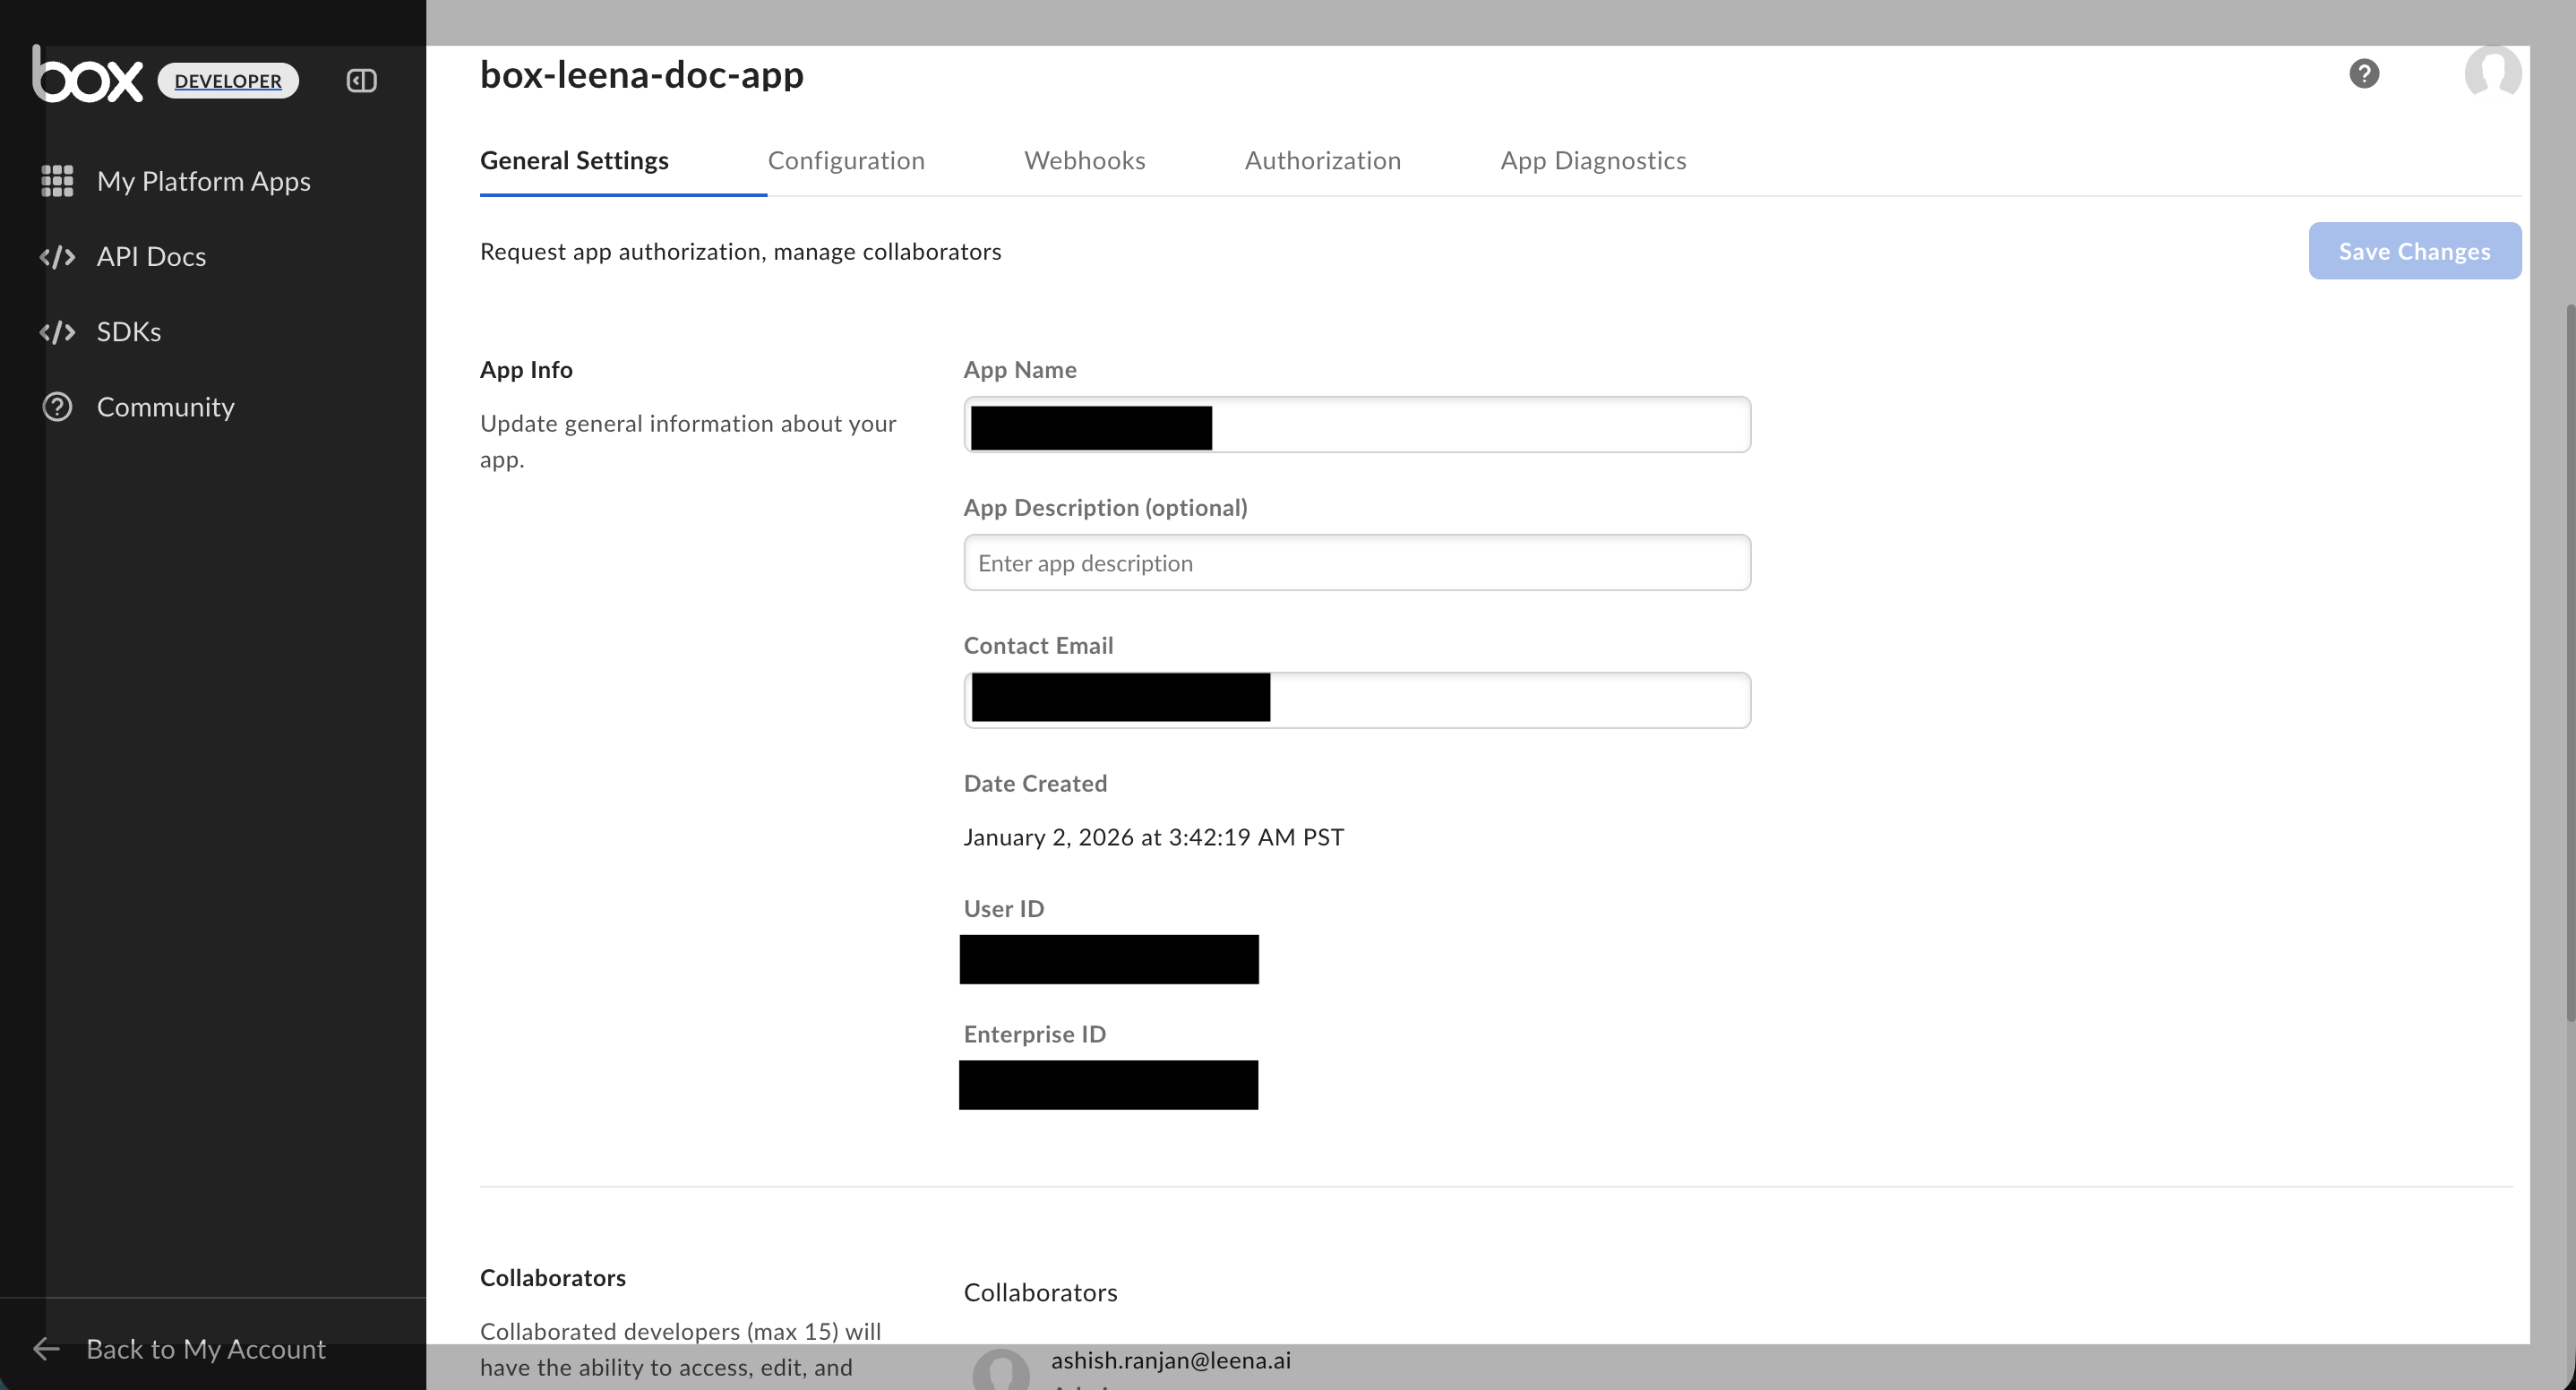Go to the Authorization tab

pos(1322,161)
